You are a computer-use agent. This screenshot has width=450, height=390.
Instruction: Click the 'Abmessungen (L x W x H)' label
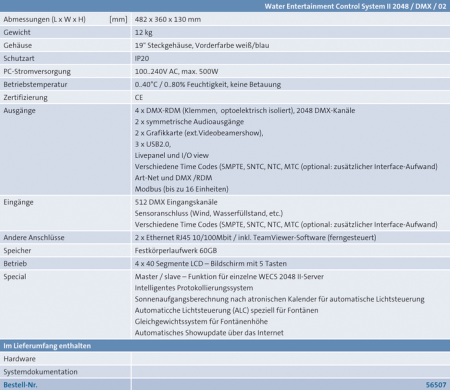pos(44,19)
